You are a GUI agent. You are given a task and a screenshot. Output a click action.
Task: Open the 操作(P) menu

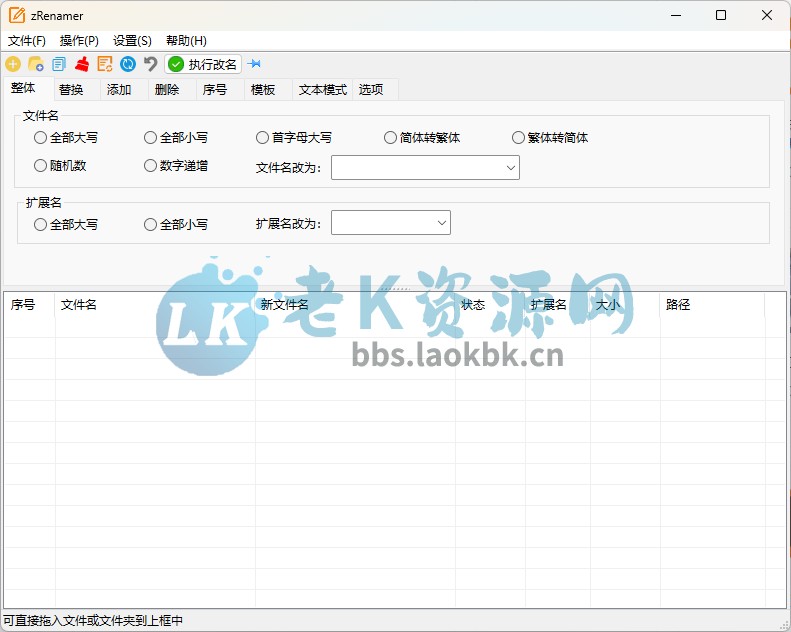pyautogui.click(x=79, y=40)
